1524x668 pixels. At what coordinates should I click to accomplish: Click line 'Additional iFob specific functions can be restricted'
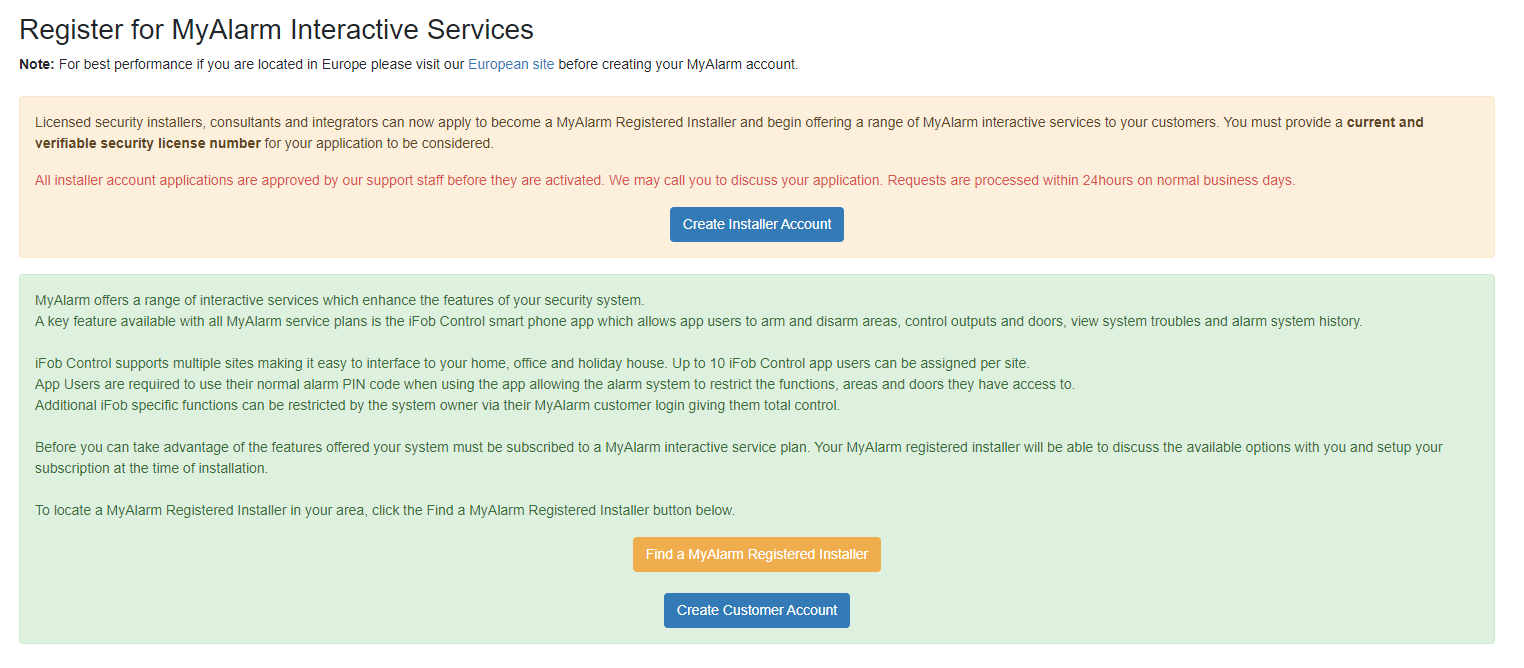coord(437,405)
